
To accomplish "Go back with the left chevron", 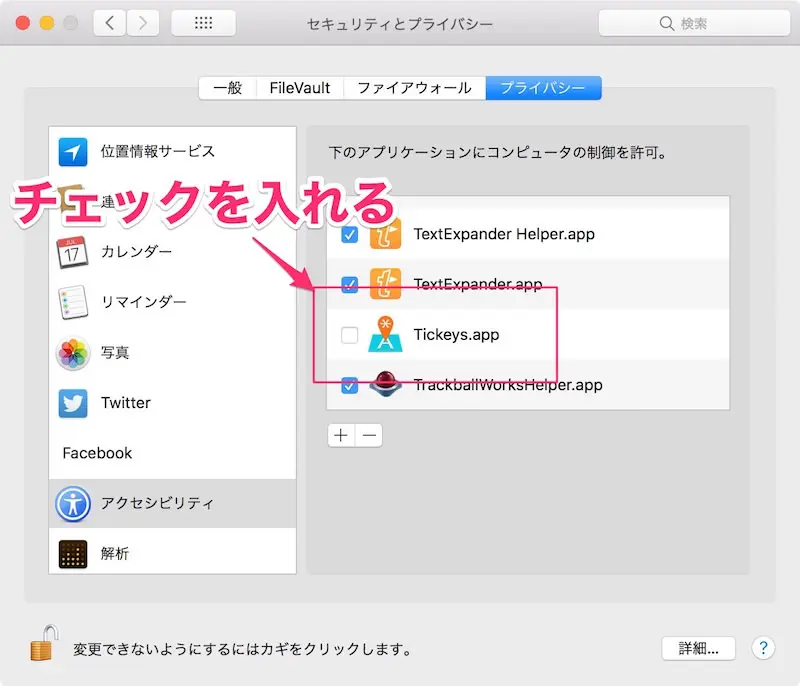I will [x=110, y=23].
